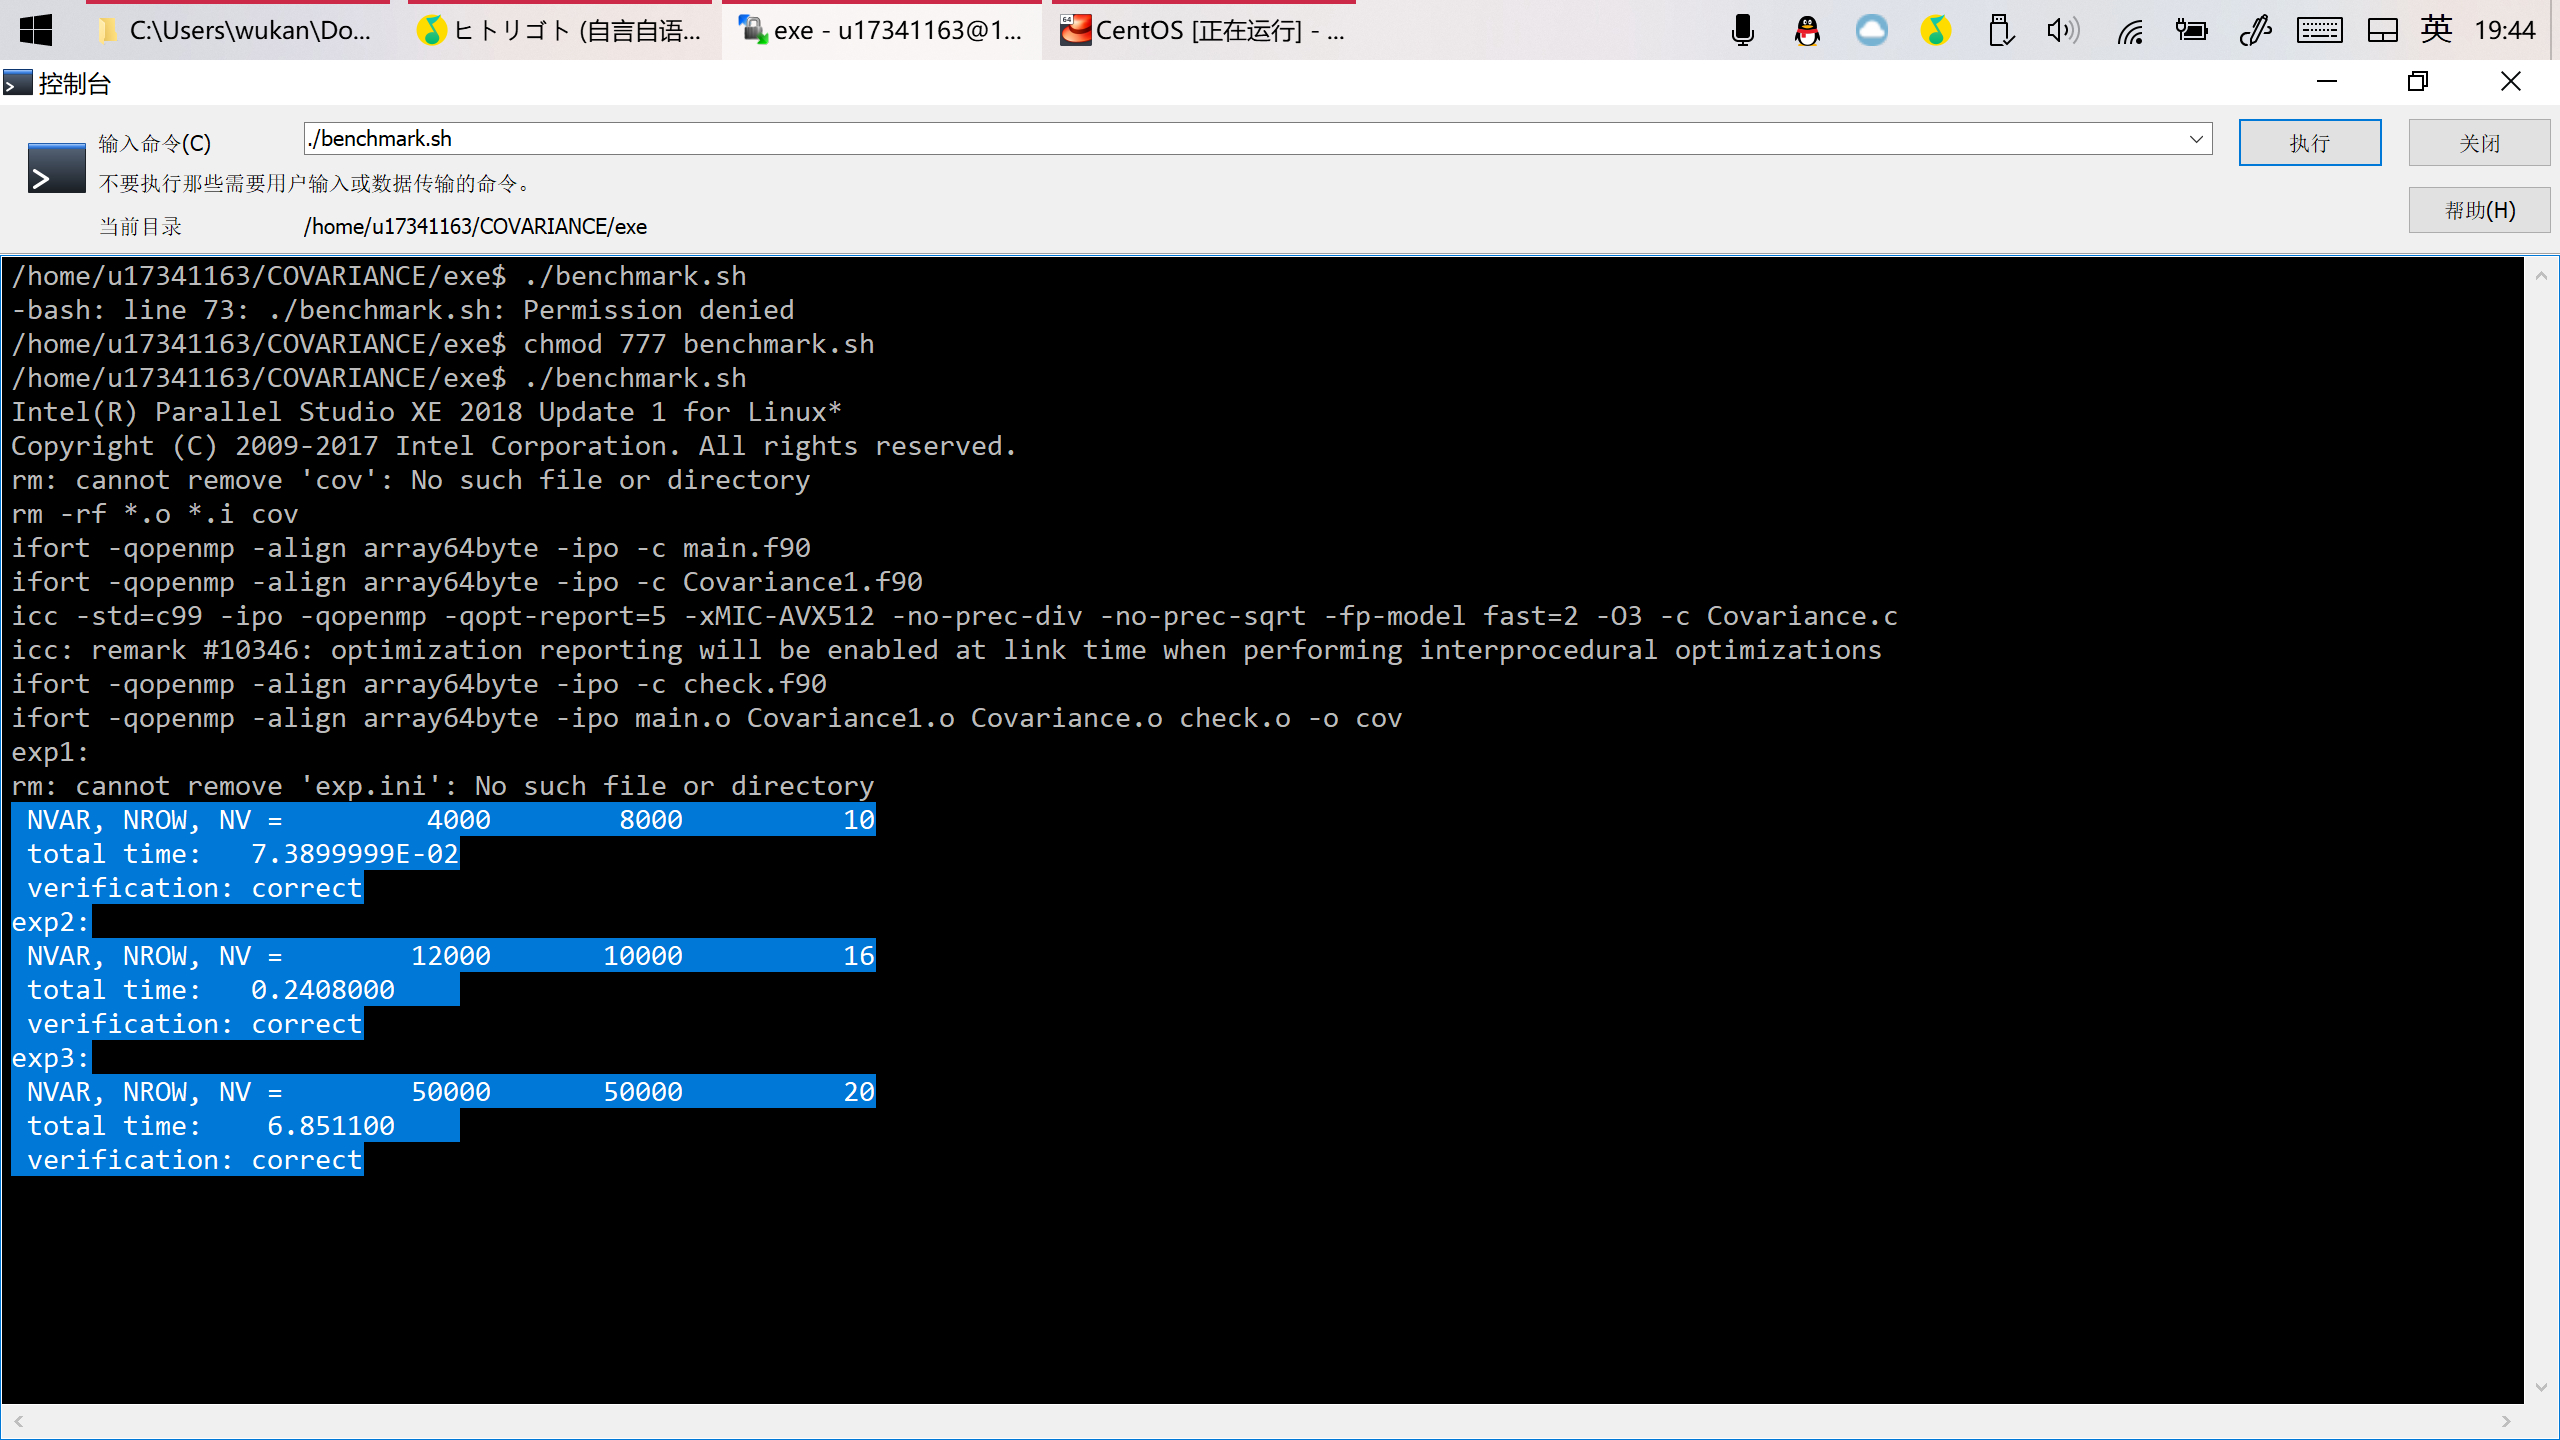Click the scroll right arrow on the horizontal scrollbar

(x=2506, y=1421)
